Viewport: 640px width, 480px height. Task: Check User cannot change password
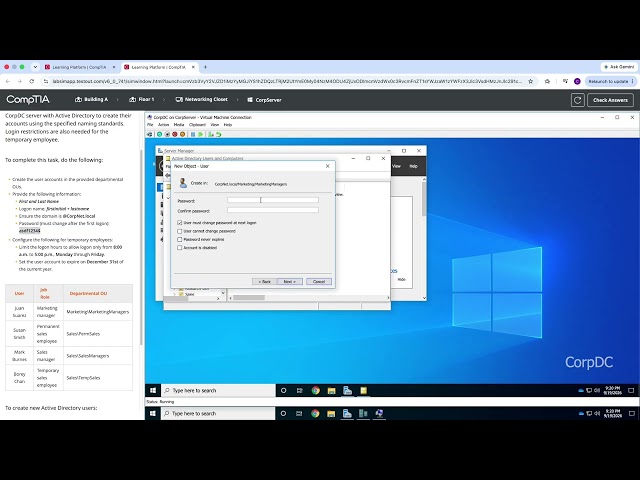(x=180, y=231)
